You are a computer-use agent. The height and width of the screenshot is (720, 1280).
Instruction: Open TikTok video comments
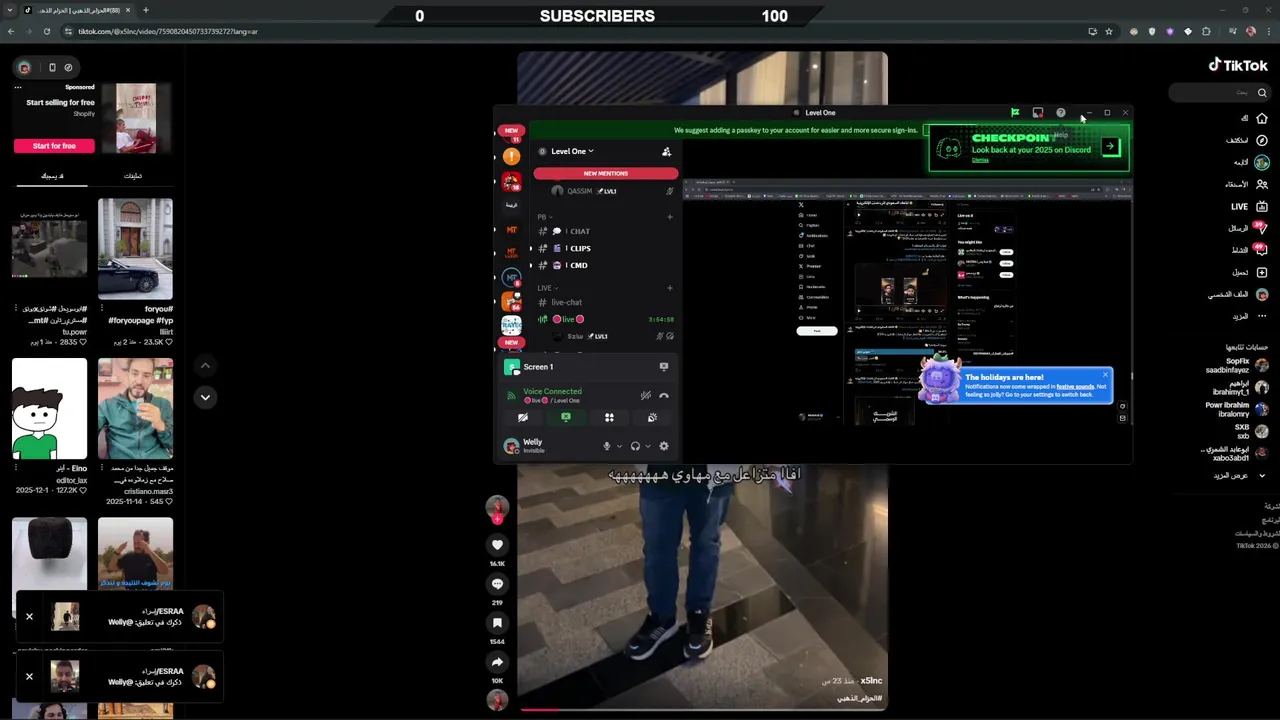(497, 584)
